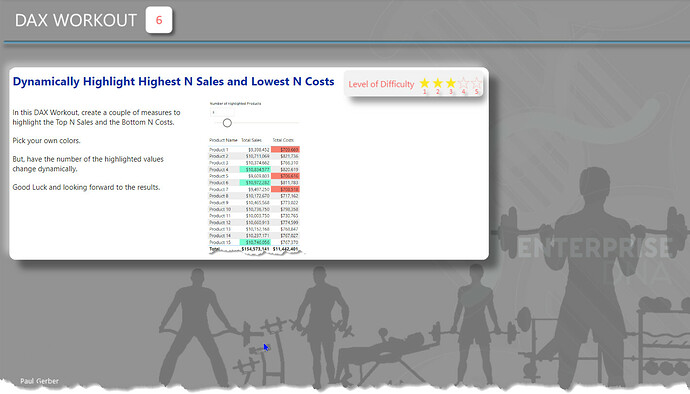
Task: Click the Total Sales column header
Action: pos(251,140)
